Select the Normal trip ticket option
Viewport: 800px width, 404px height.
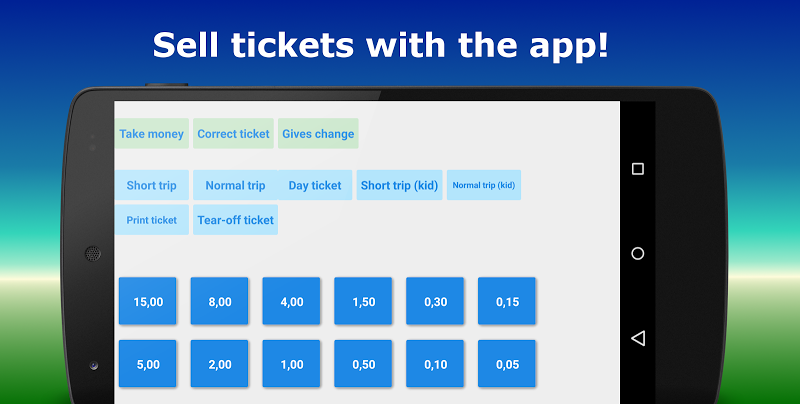pos(235,185)
